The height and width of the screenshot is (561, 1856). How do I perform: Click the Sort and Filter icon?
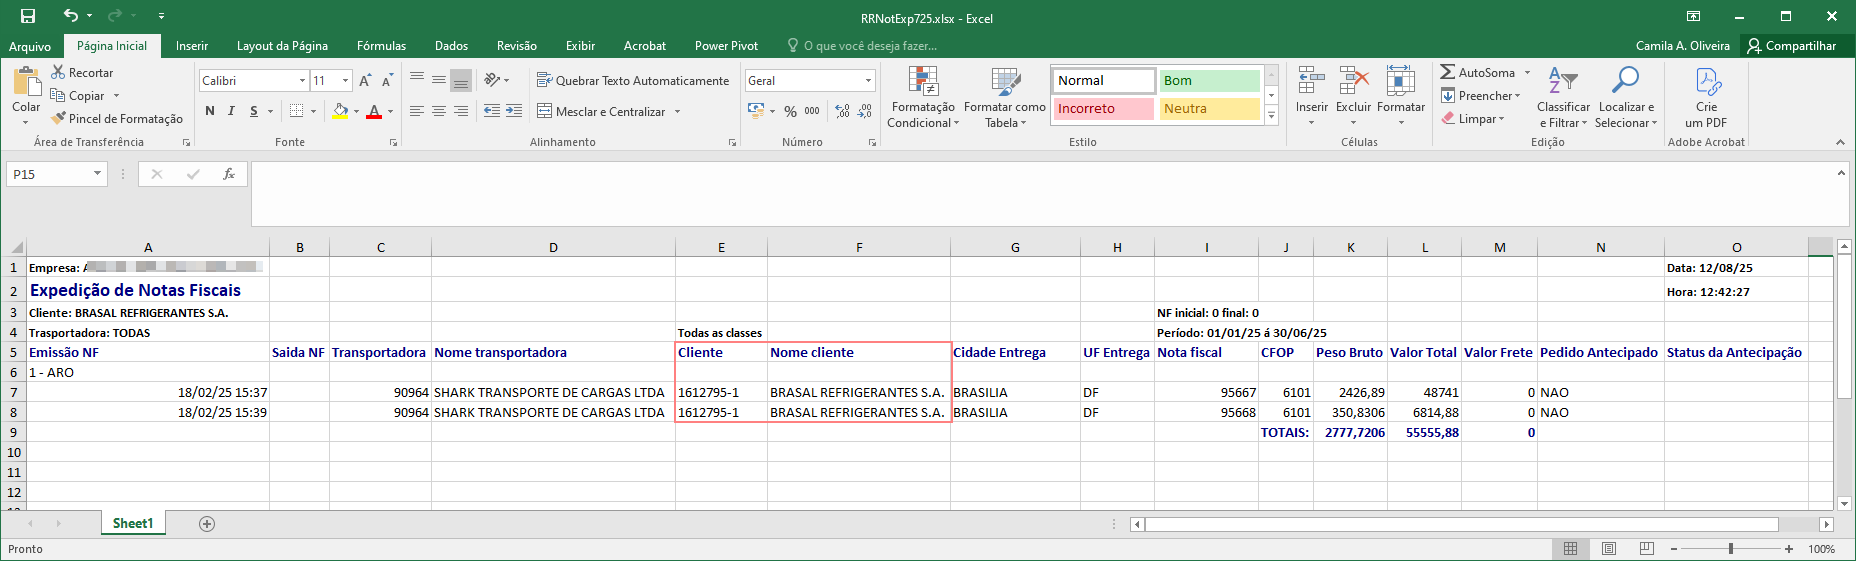click(x=1563, y=81)
